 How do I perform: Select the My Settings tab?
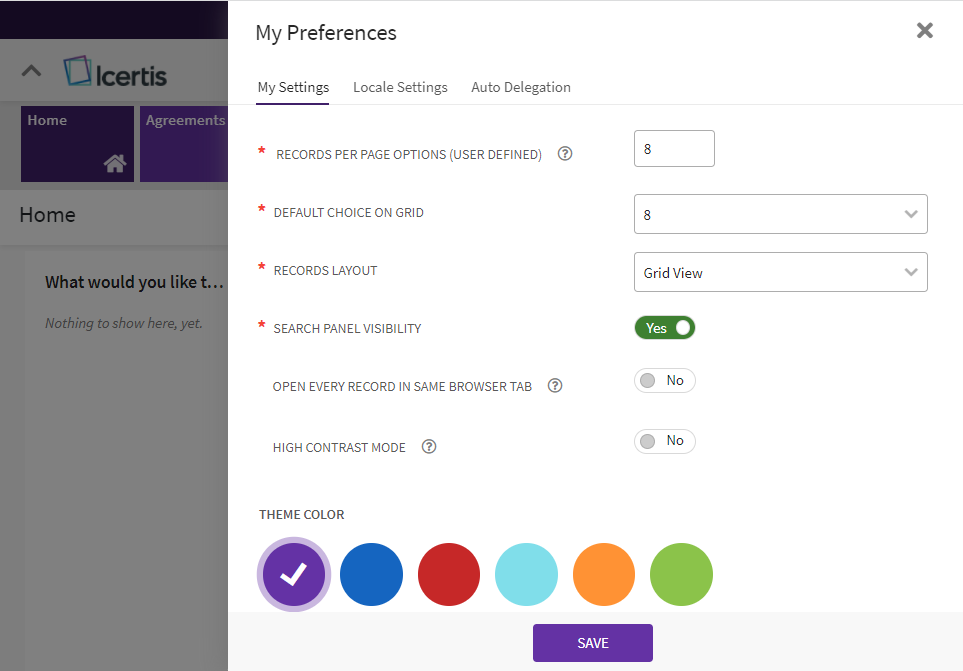(x=293, y=87)
